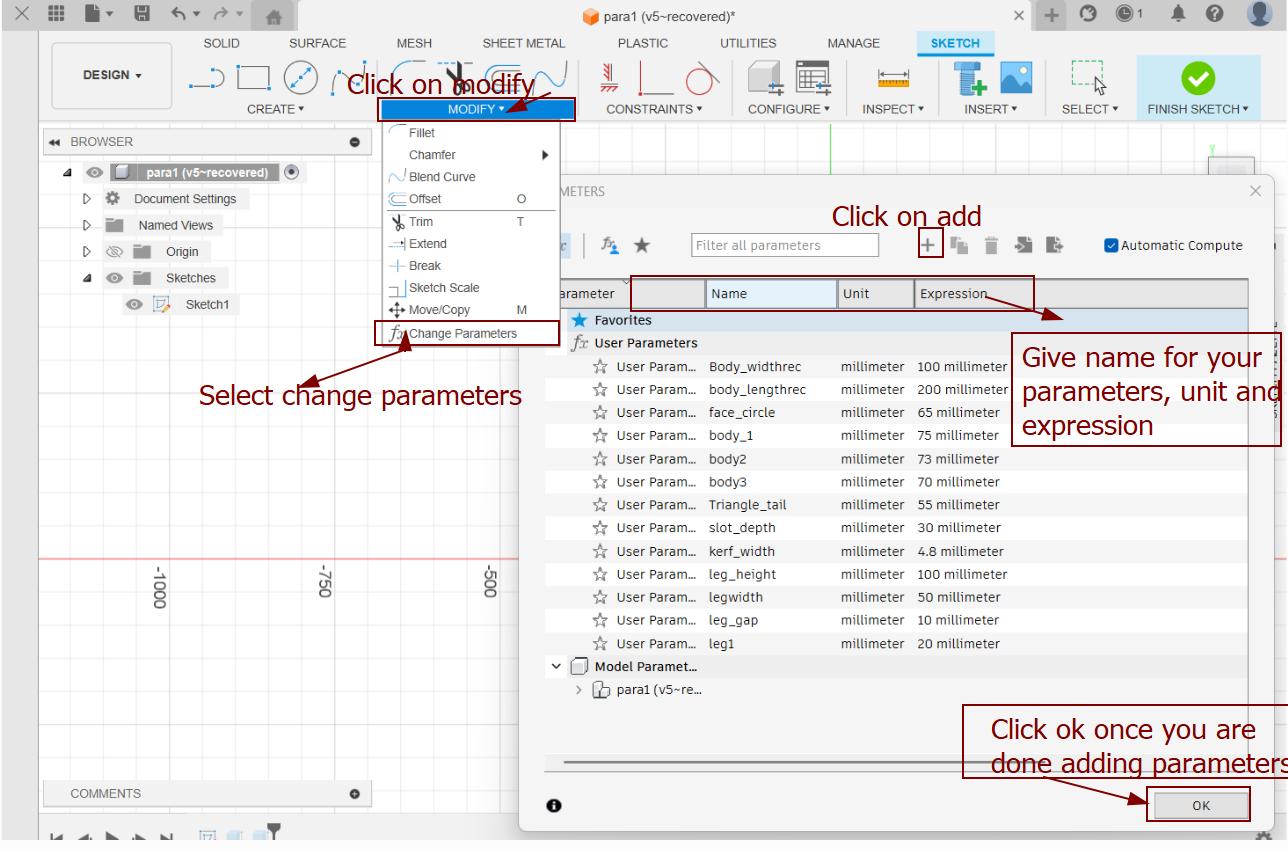Hide the Sketches folder eye icon
This screenshot has height=851, width=1288.
coord(114,278)
